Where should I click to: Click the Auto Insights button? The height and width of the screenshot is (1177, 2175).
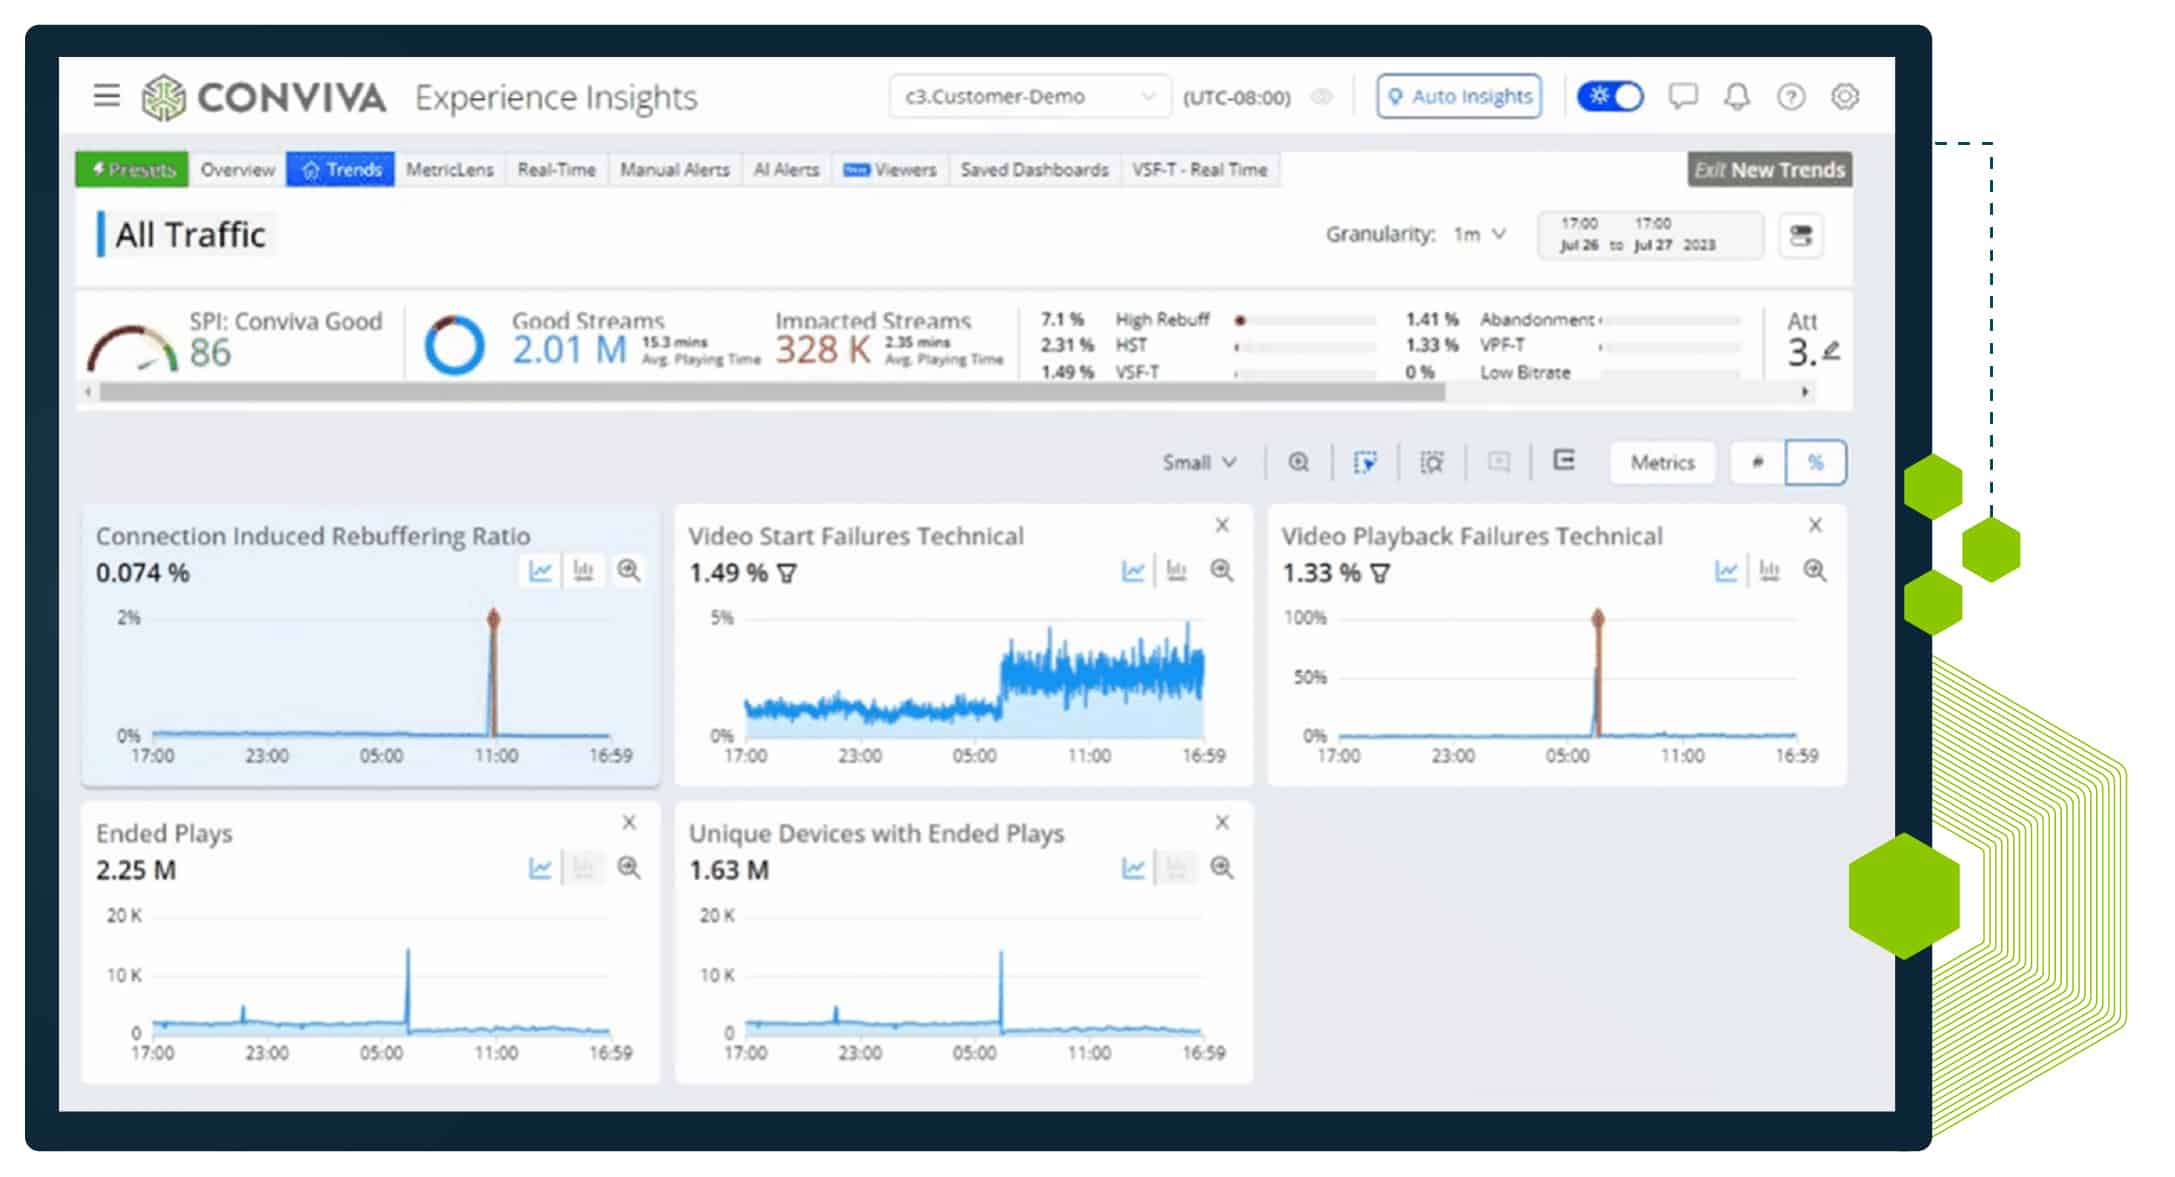pyautogui.click(x=1459, y=97)
